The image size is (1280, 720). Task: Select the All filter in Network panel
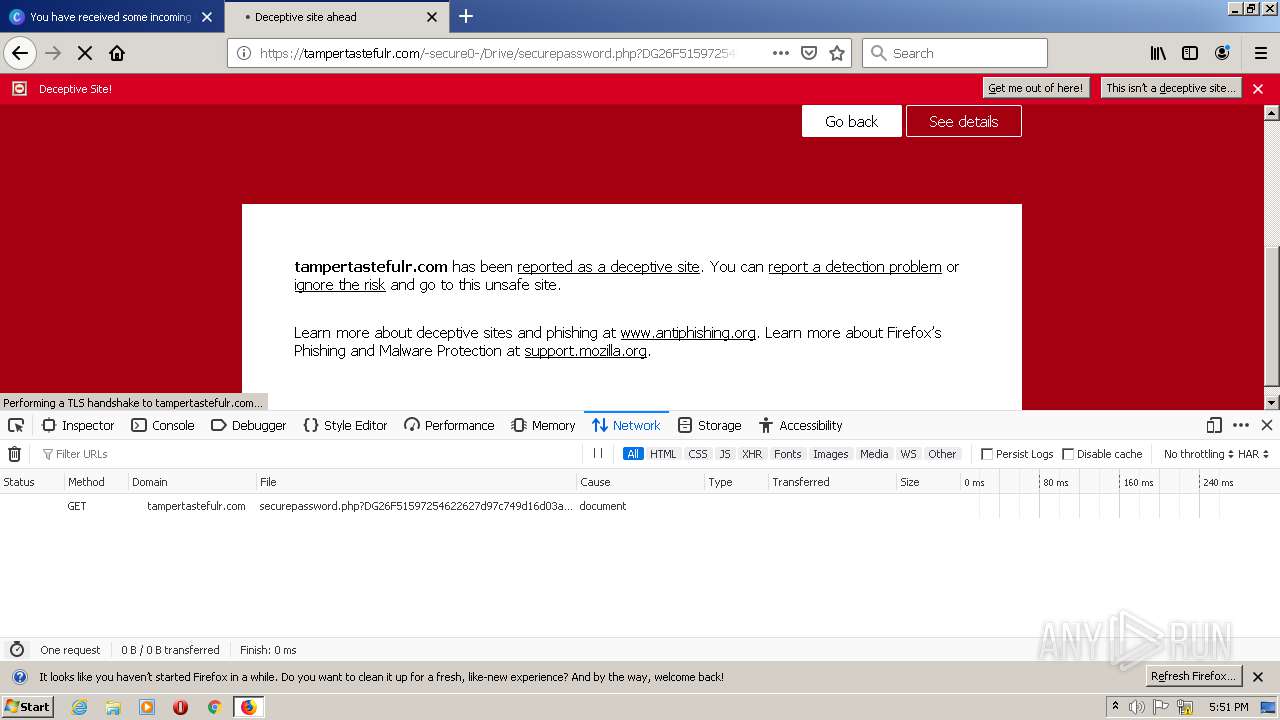633,454
